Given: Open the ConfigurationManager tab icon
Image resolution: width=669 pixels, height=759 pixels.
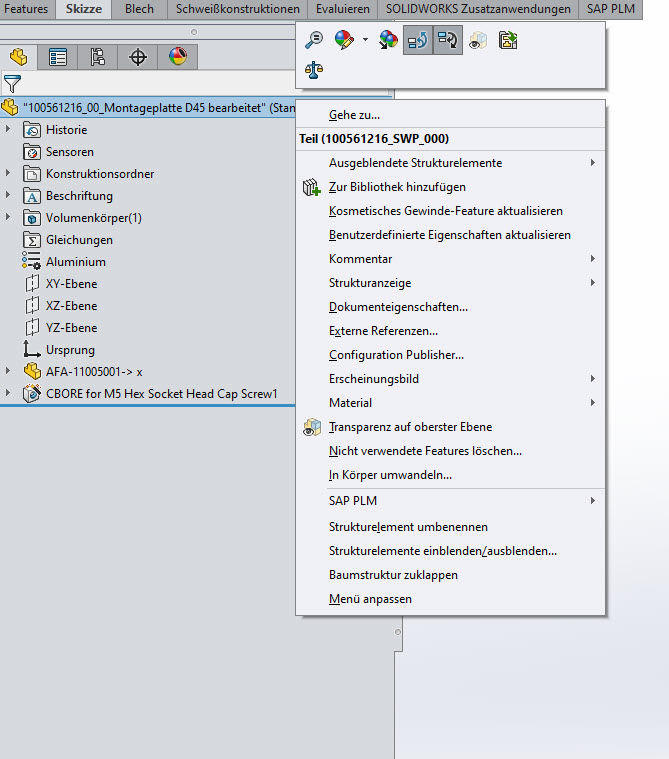Looking at the screenshot, I should pos(97,57).
